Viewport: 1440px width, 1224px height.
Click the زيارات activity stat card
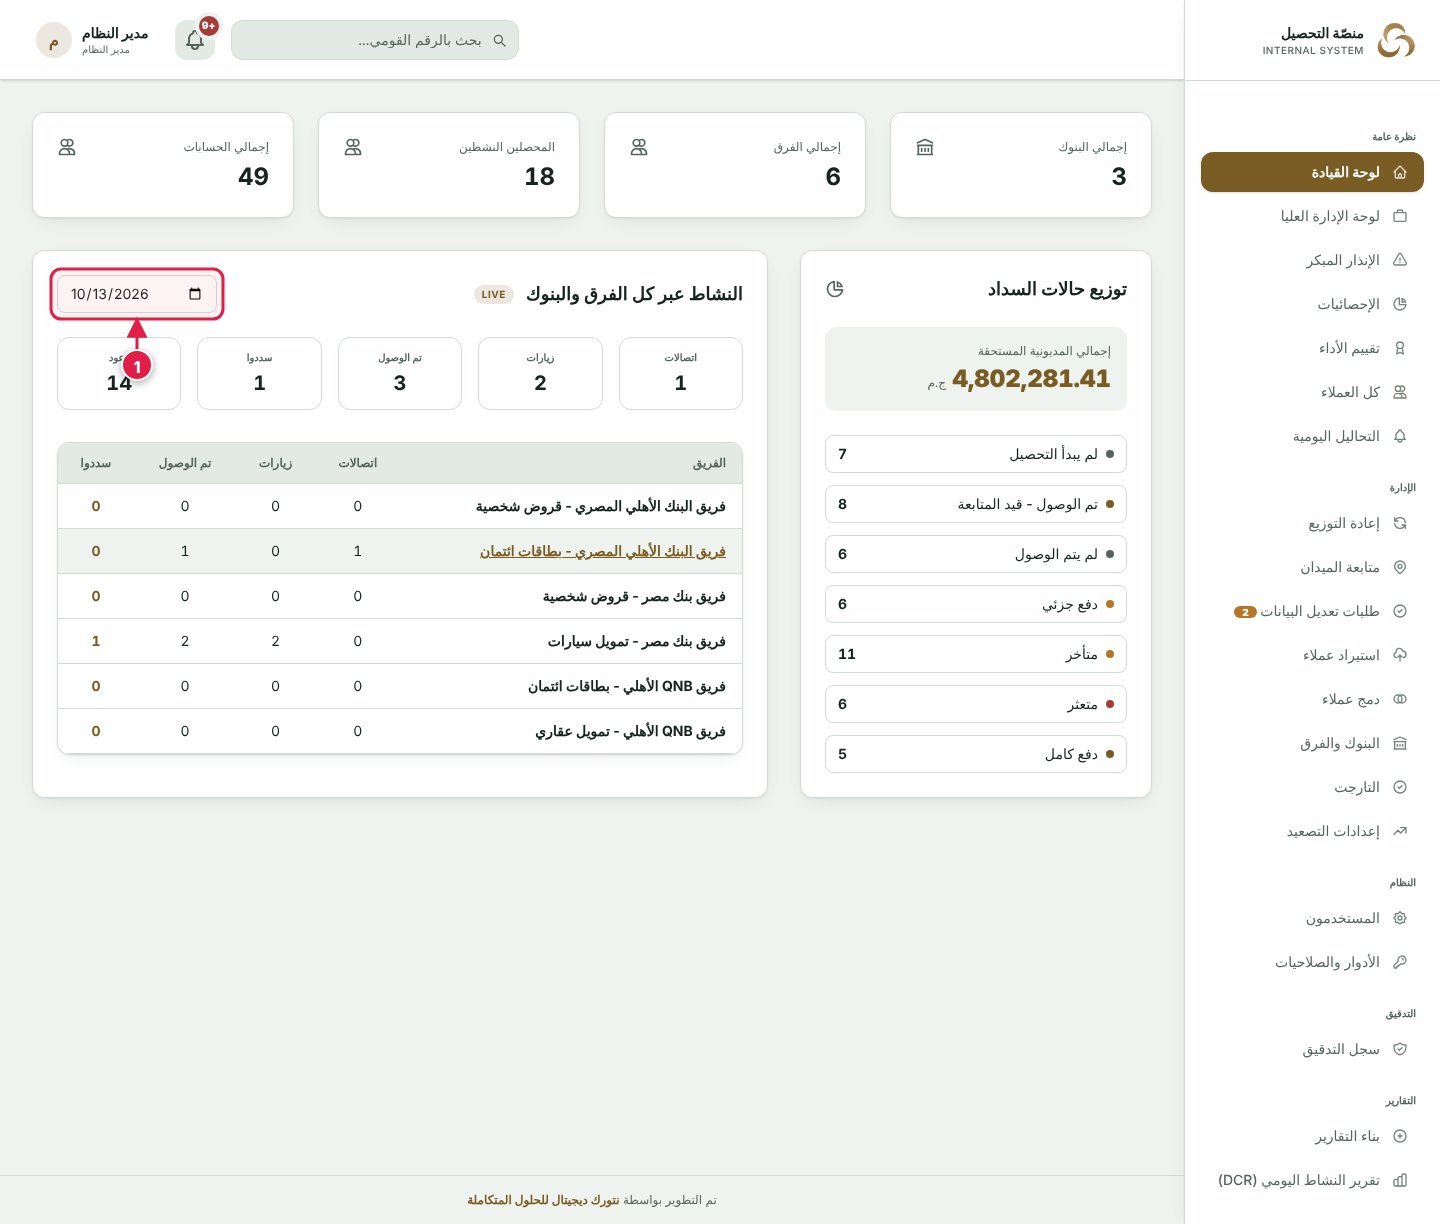click(x=540, y=373)
